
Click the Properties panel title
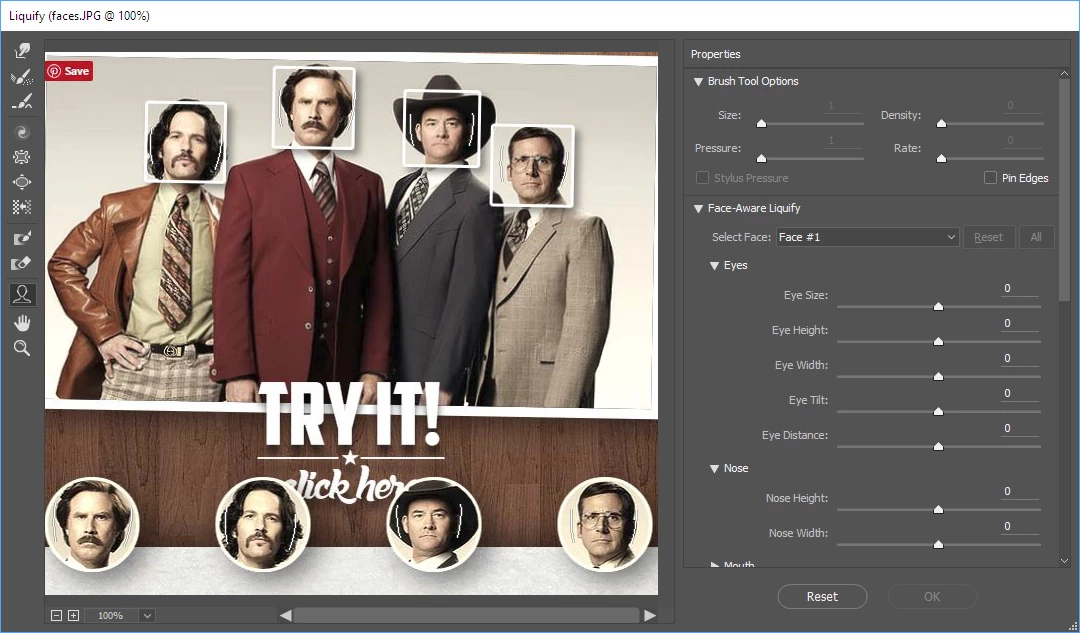[716, 54]
